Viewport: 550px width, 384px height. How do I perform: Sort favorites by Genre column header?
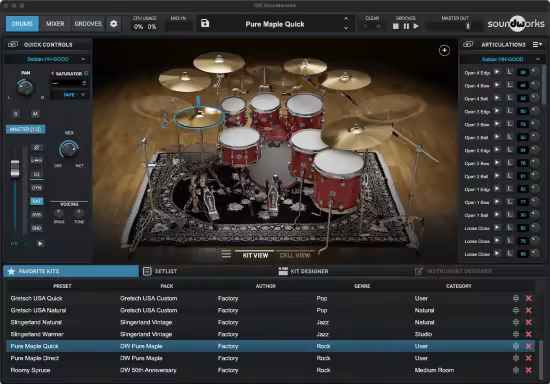(362, 286)
